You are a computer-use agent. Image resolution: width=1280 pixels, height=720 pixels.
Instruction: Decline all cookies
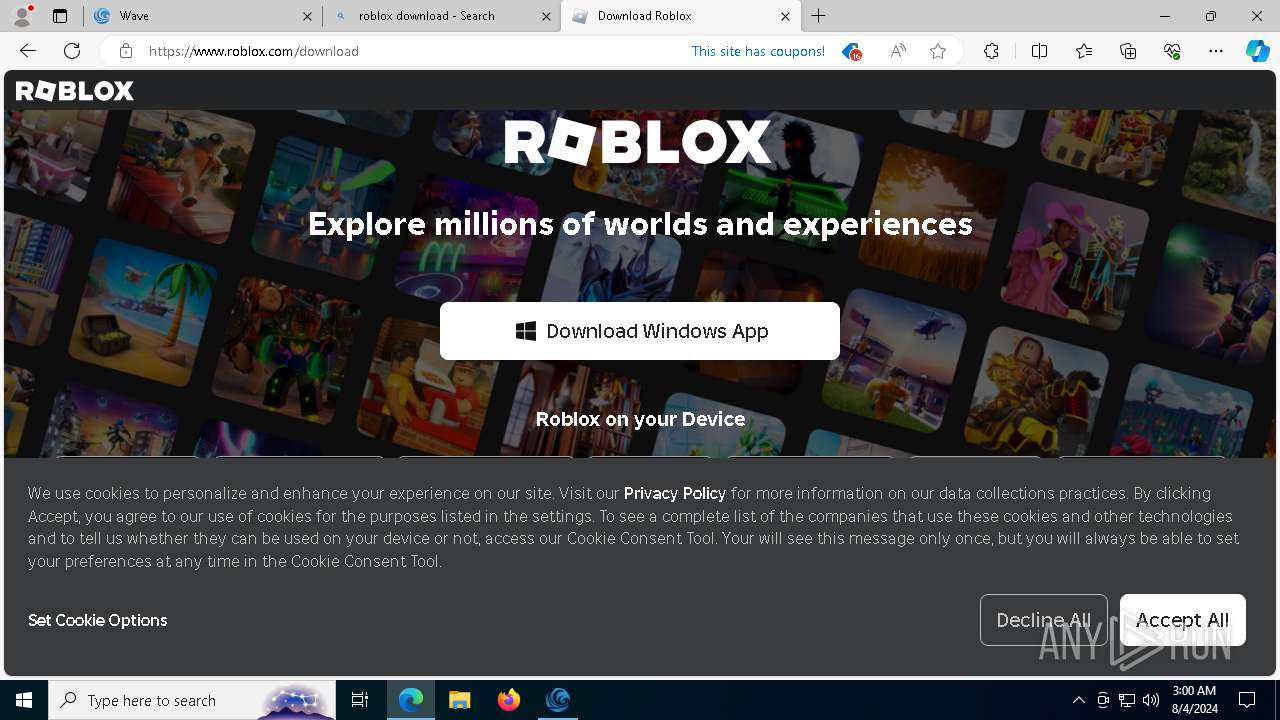coord(1044,620)
